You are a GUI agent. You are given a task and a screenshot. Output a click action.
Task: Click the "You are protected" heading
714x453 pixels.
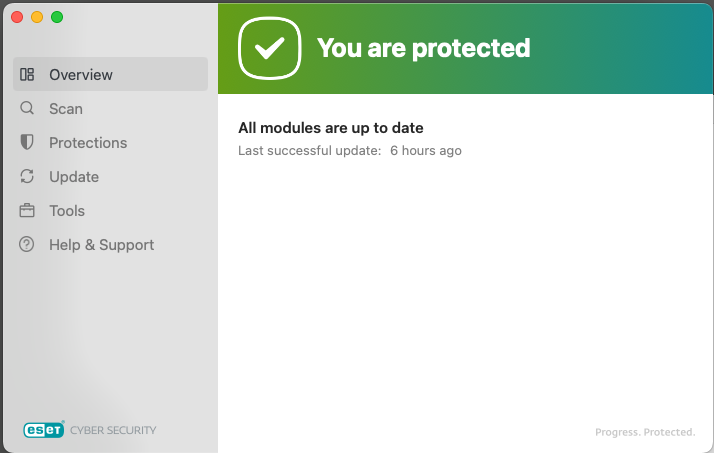(423, 47)
